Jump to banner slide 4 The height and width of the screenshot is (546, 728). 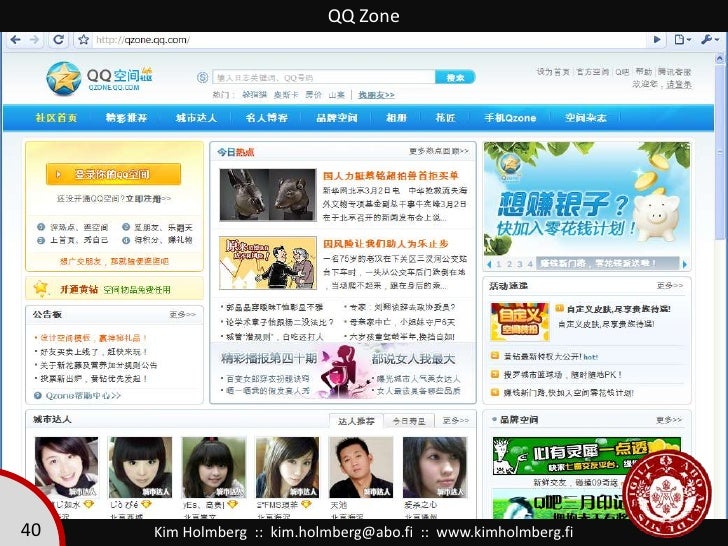click(530, 264)
